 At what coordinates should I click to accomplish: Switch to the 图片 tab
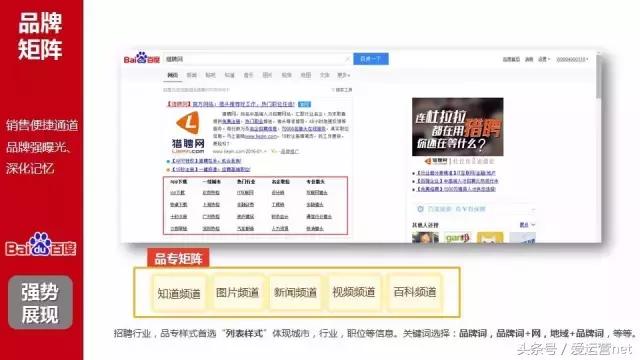[267, 75]
